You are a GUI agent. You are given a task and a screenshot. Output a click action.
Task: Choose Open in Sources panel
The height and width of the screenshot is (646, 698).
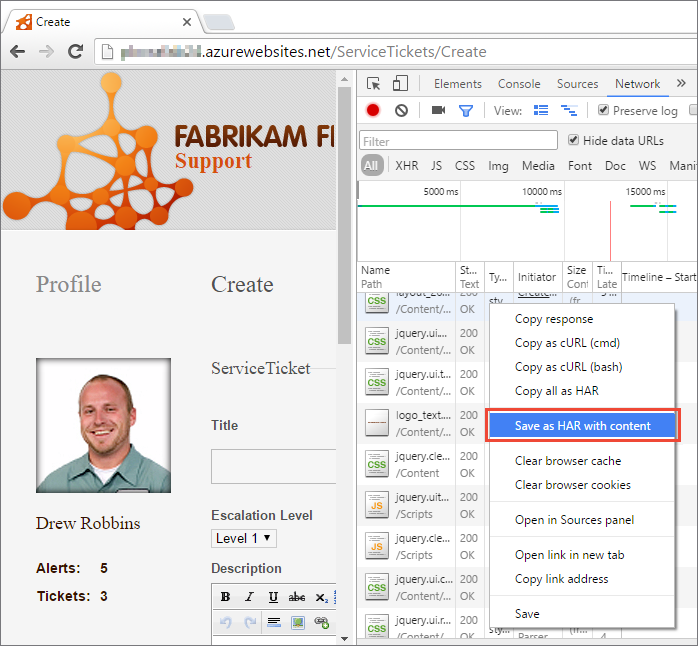582,520
